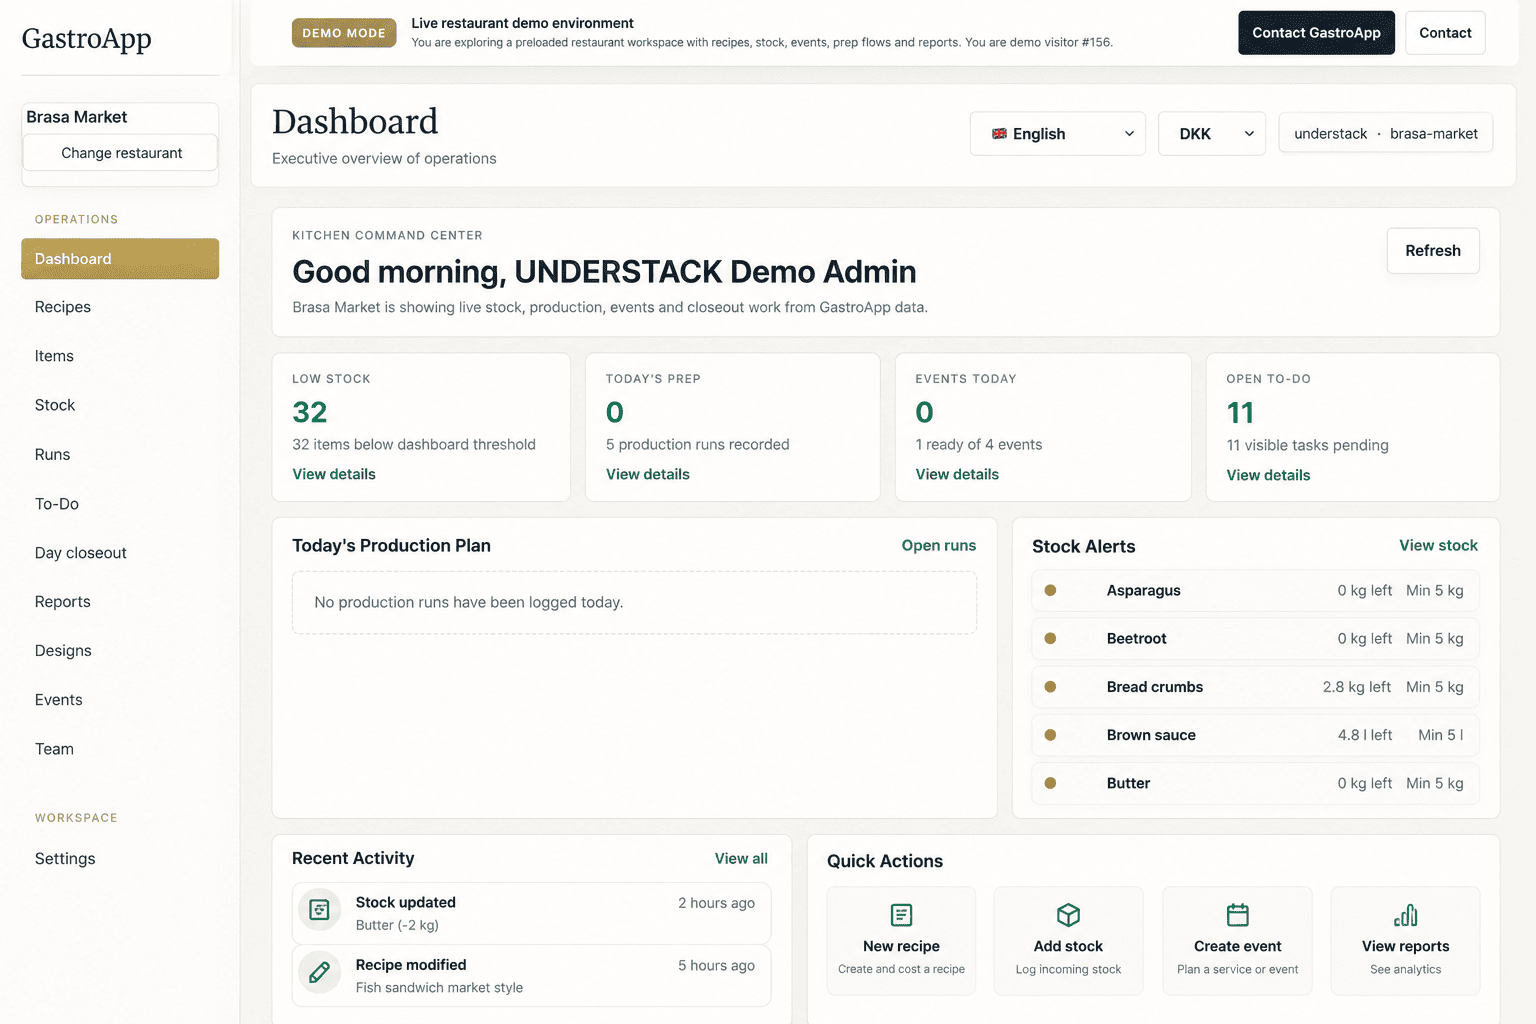Viewport: 1536px width, 1024px height.
Task: Click the Bread crumbs 2.8 kg left value
Action: click(1356, 687)
